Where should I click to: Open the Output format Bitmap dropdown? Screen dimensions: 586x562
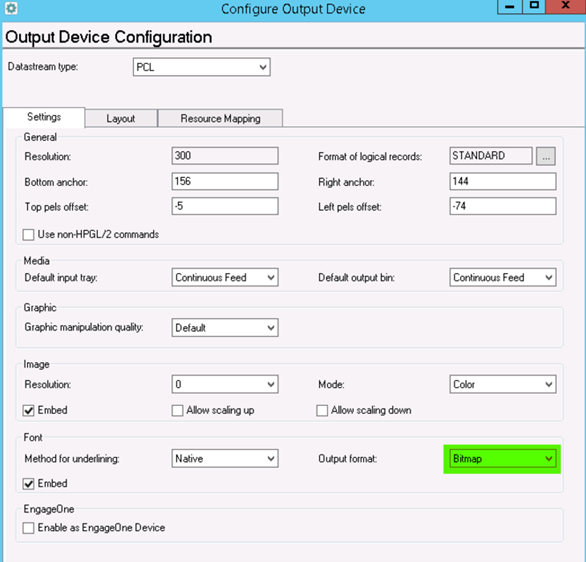503,458
